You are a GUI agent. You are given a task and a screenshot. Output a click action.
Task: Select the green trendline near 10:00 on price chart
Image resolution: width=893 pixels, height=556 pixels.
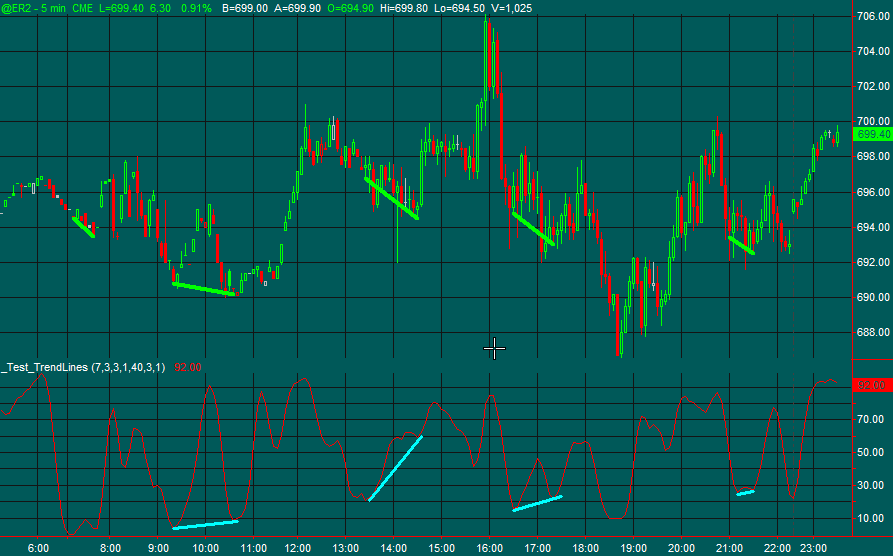tap(203, 289)
